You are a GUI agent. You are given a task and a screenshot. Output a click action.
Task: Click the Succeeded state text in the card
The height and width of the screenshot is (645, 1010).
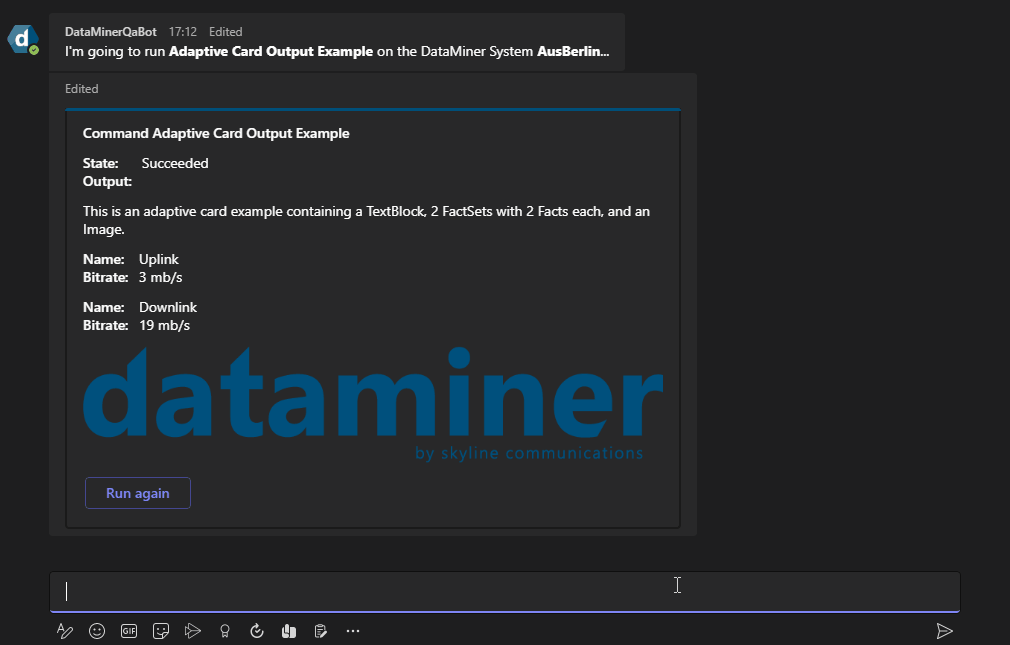coord(175,163)
